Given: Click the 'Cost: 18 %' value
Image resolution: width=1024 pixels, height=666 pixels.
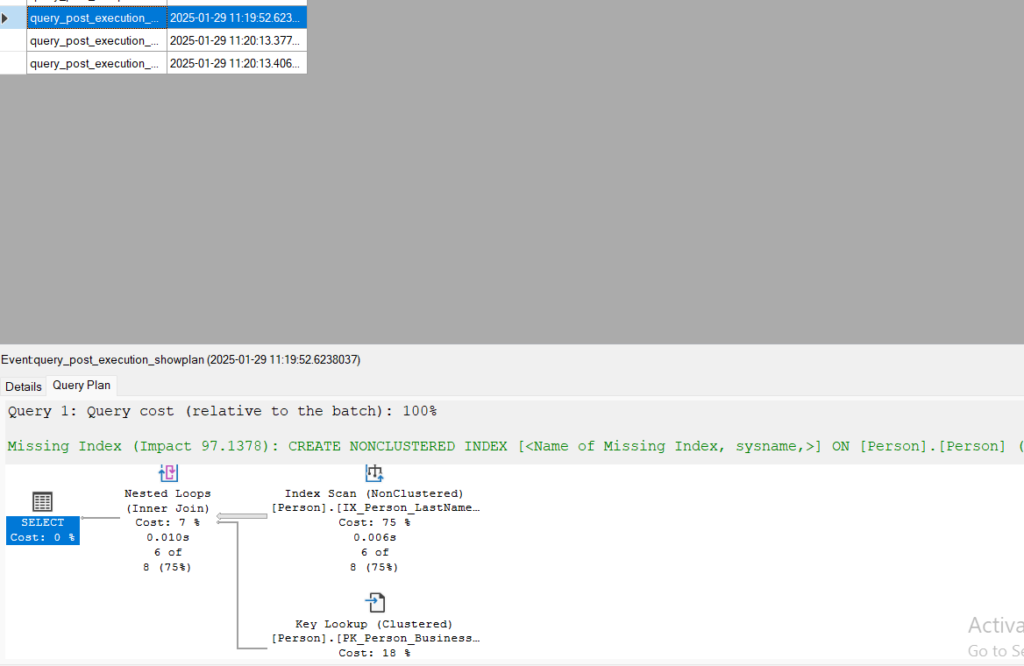Looking at the screenshot, I should pos(374,653).
